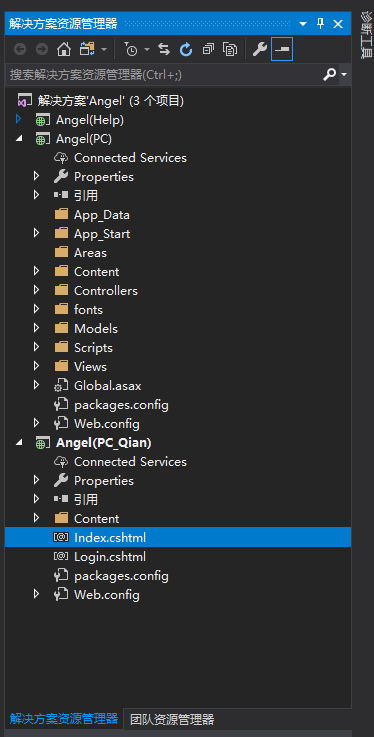Click the solution and folder view switch icon

click(87, 49)
